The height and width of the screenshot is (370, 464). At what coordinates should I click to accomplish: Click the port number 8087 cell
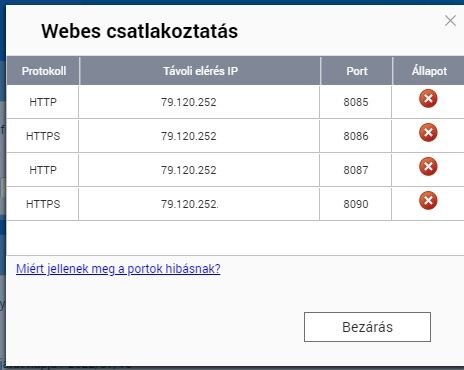click(356, 170)
